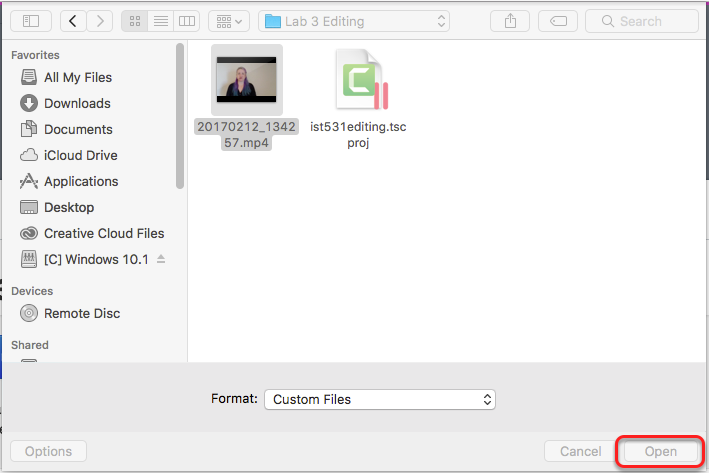Click the Cancel button
This screenshot has height=473, width=709.
pyautogui.click(x=579, y=452)
